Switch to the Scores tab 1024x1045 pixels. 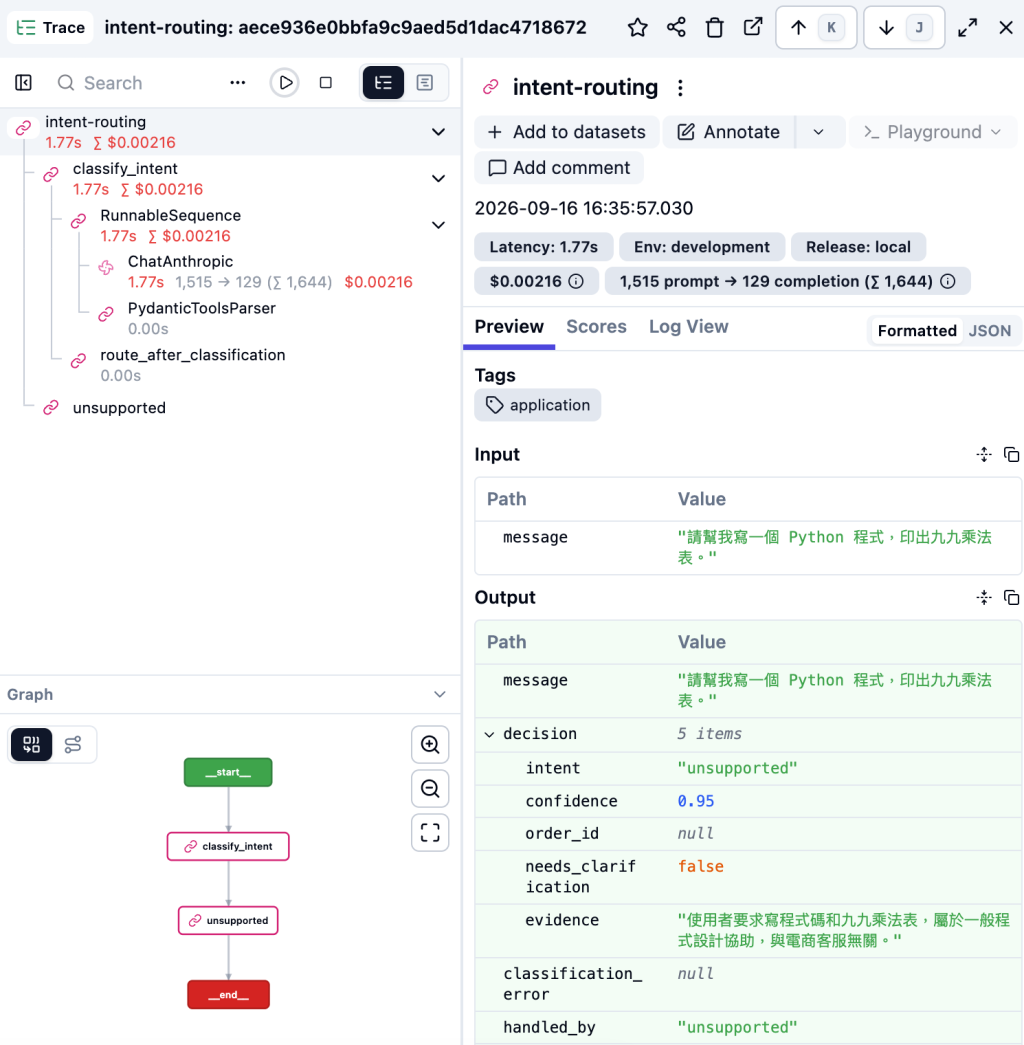(x=596, y=327)
